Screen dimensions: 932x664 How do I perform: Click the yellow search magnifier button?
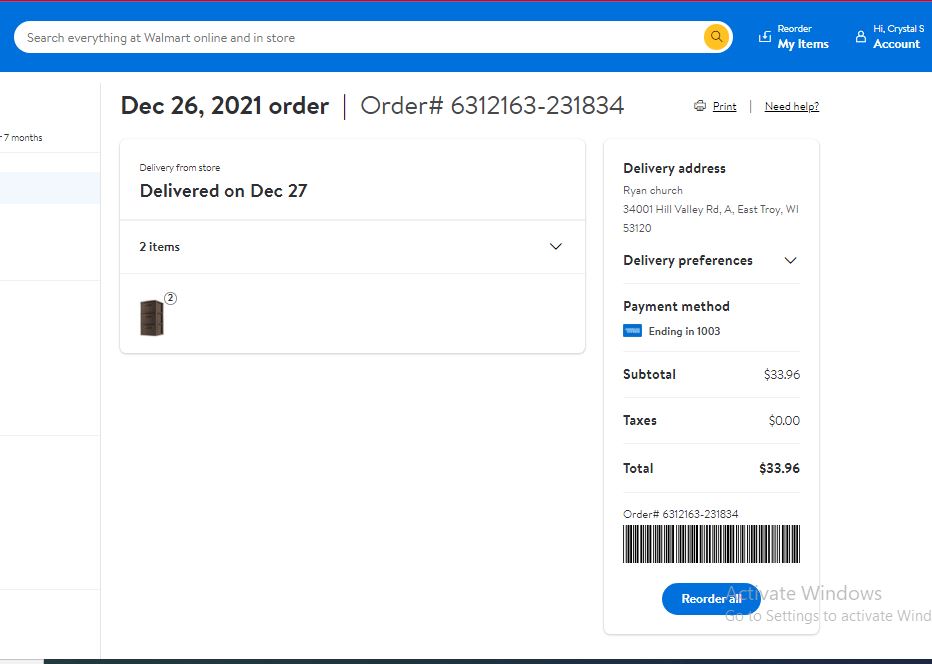coord(716,37)
